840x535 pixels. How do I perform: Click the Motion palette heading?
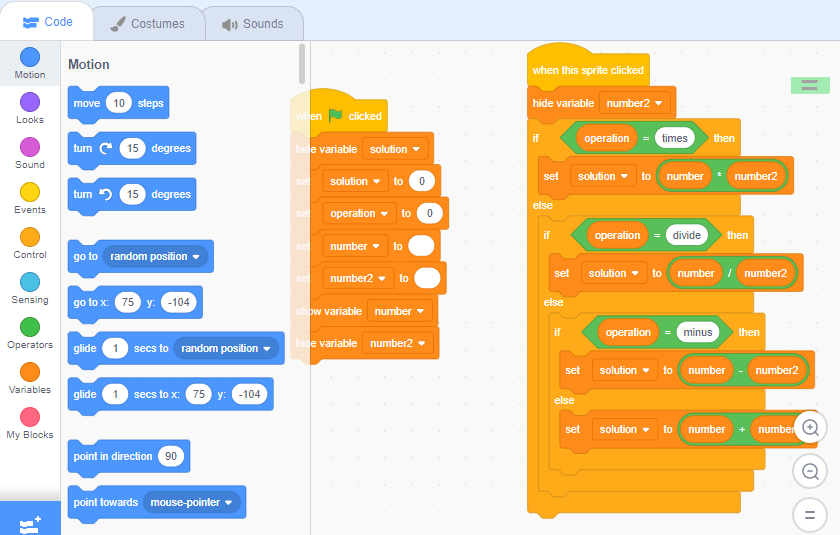pos(89,65)
